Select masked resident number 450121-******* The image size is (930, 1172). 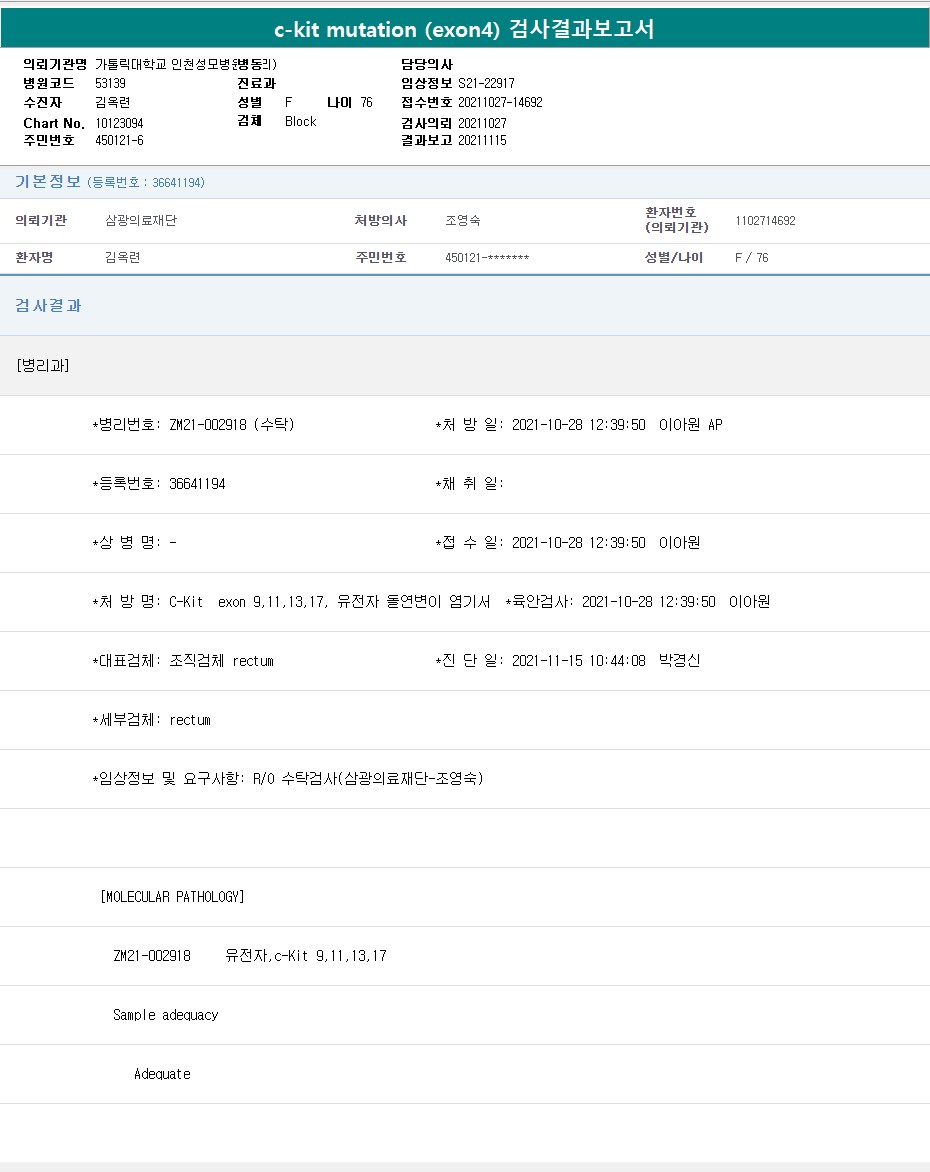coord(487,258)
